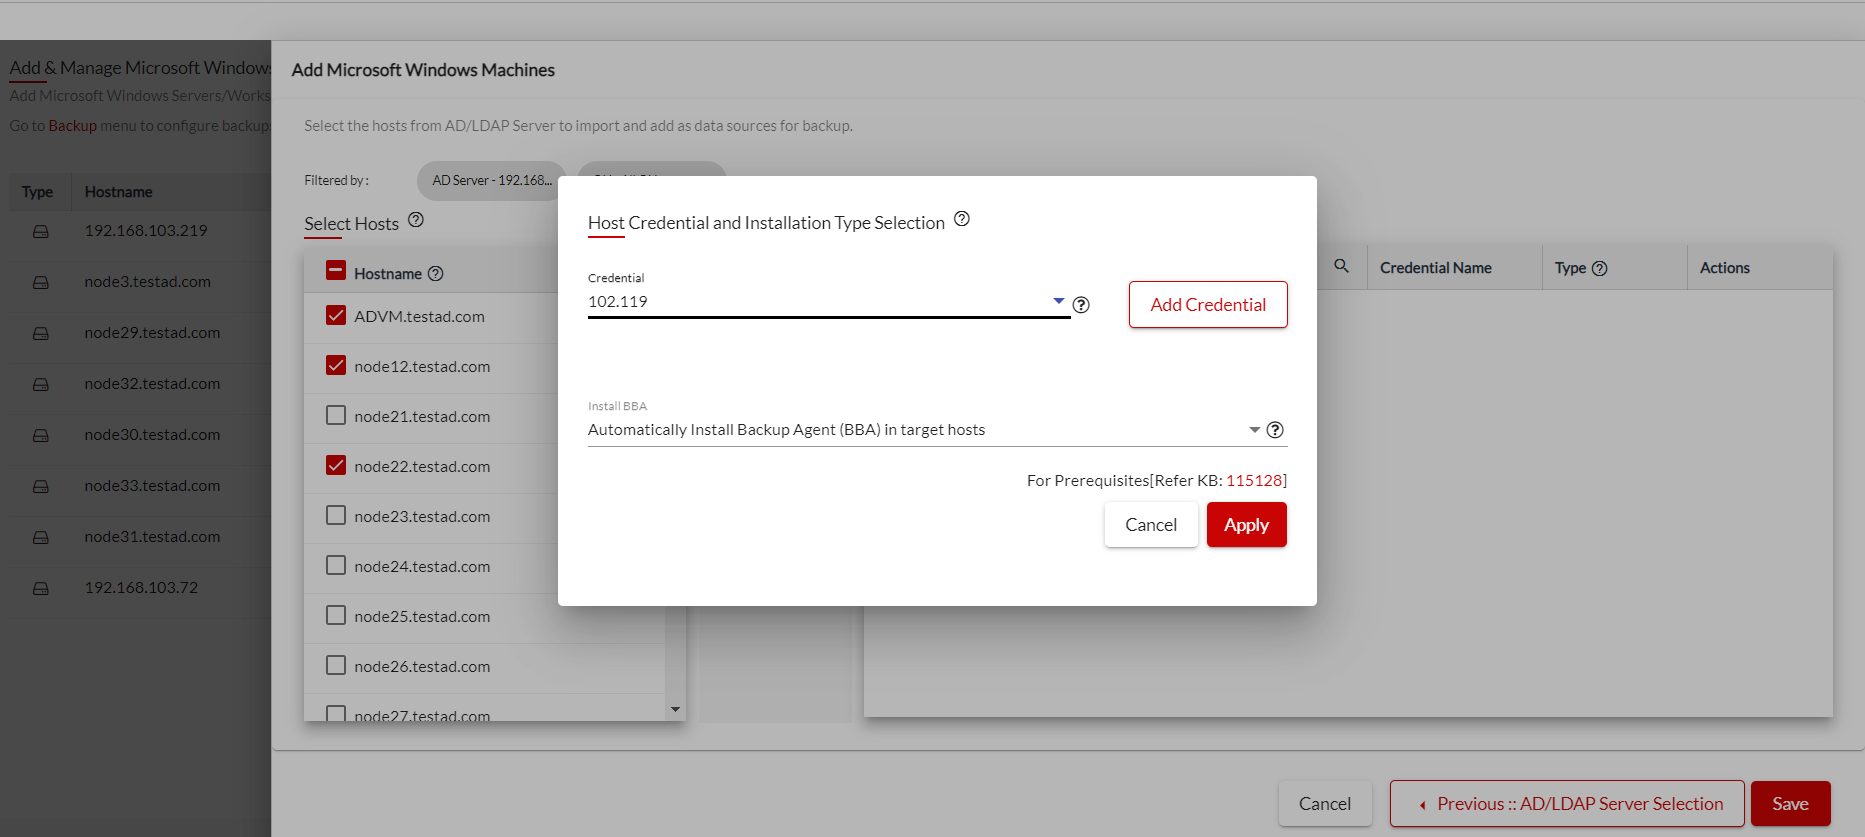Click scroll-down arrow of hosts list
The height and width of the screenshot is (837, 1865).
675,709
